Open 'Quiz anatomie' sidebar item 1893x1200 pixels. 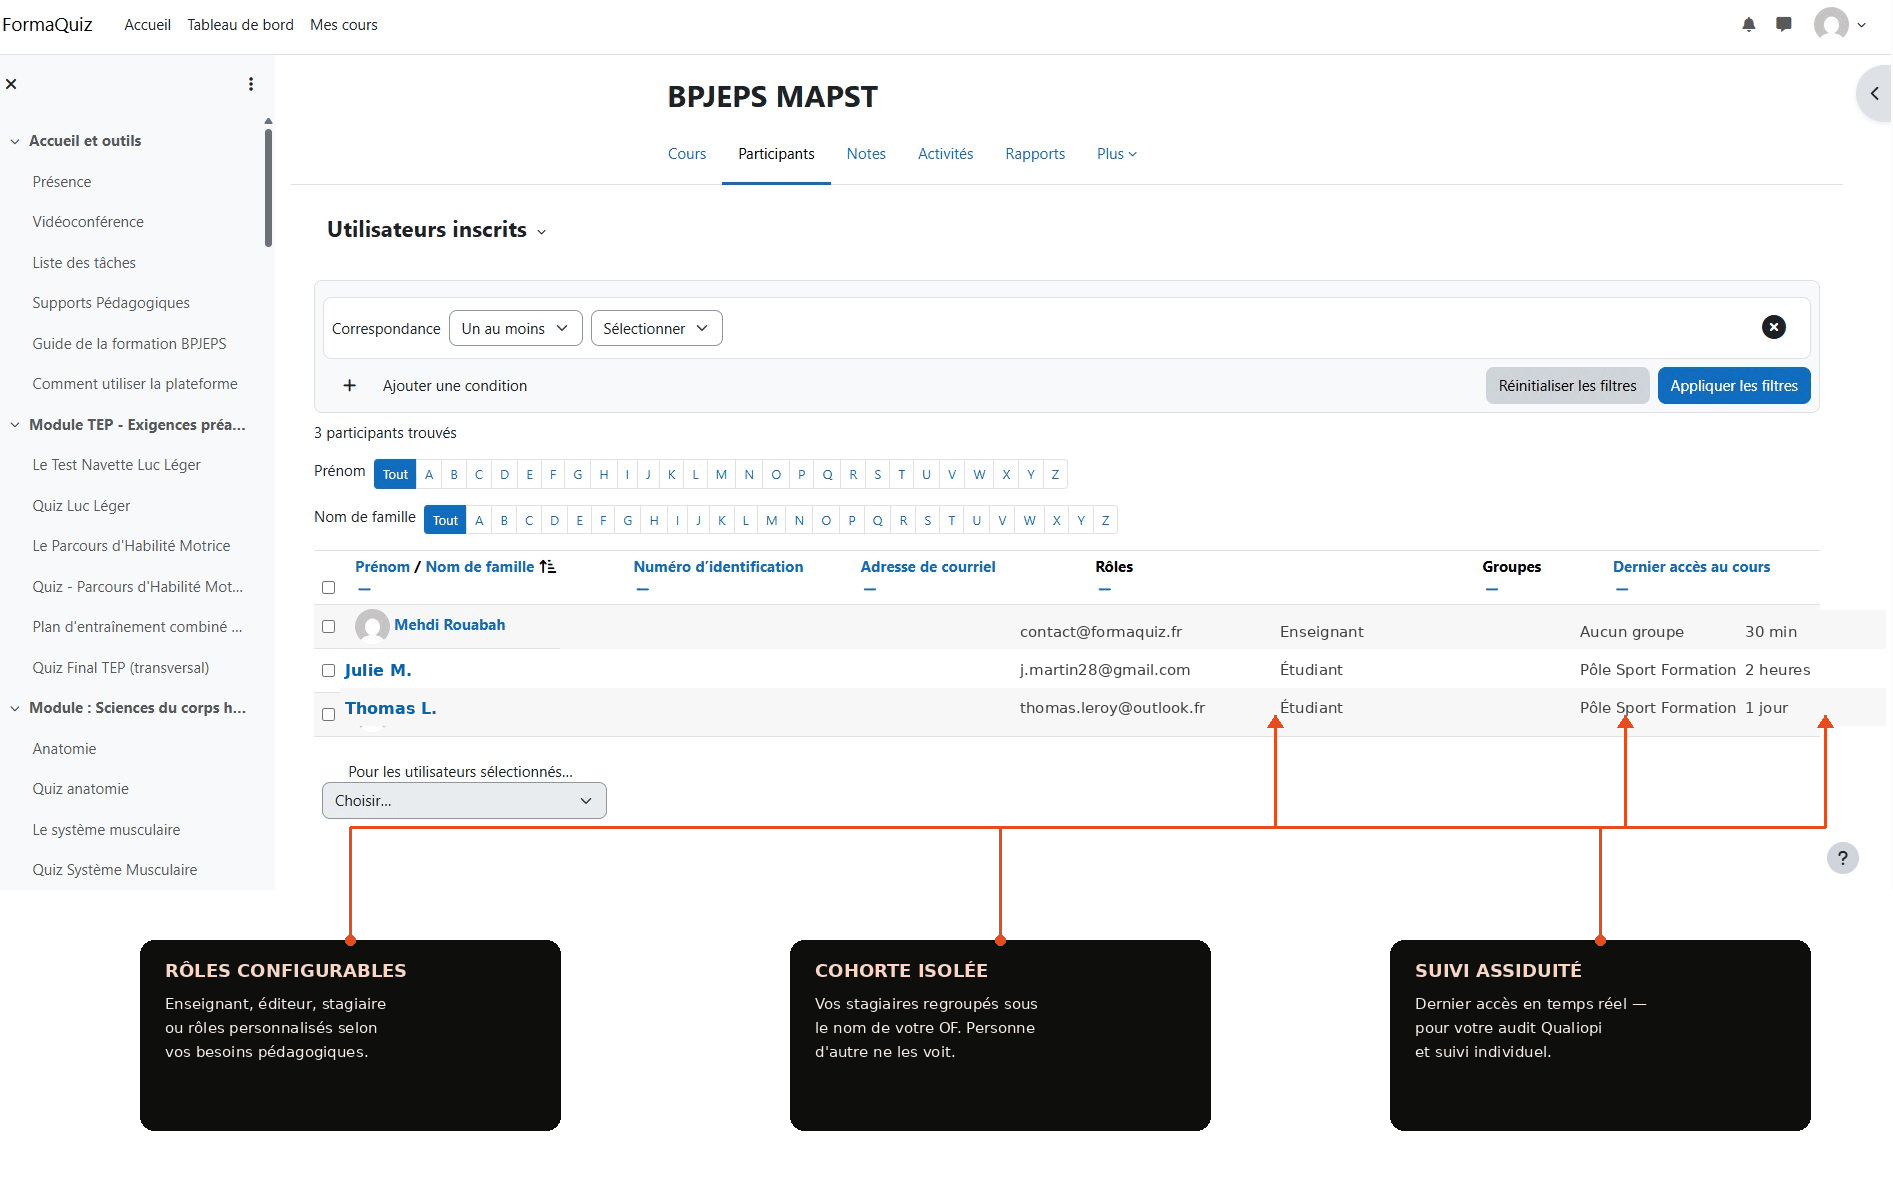pyautogui.click(x=80, y=788)
